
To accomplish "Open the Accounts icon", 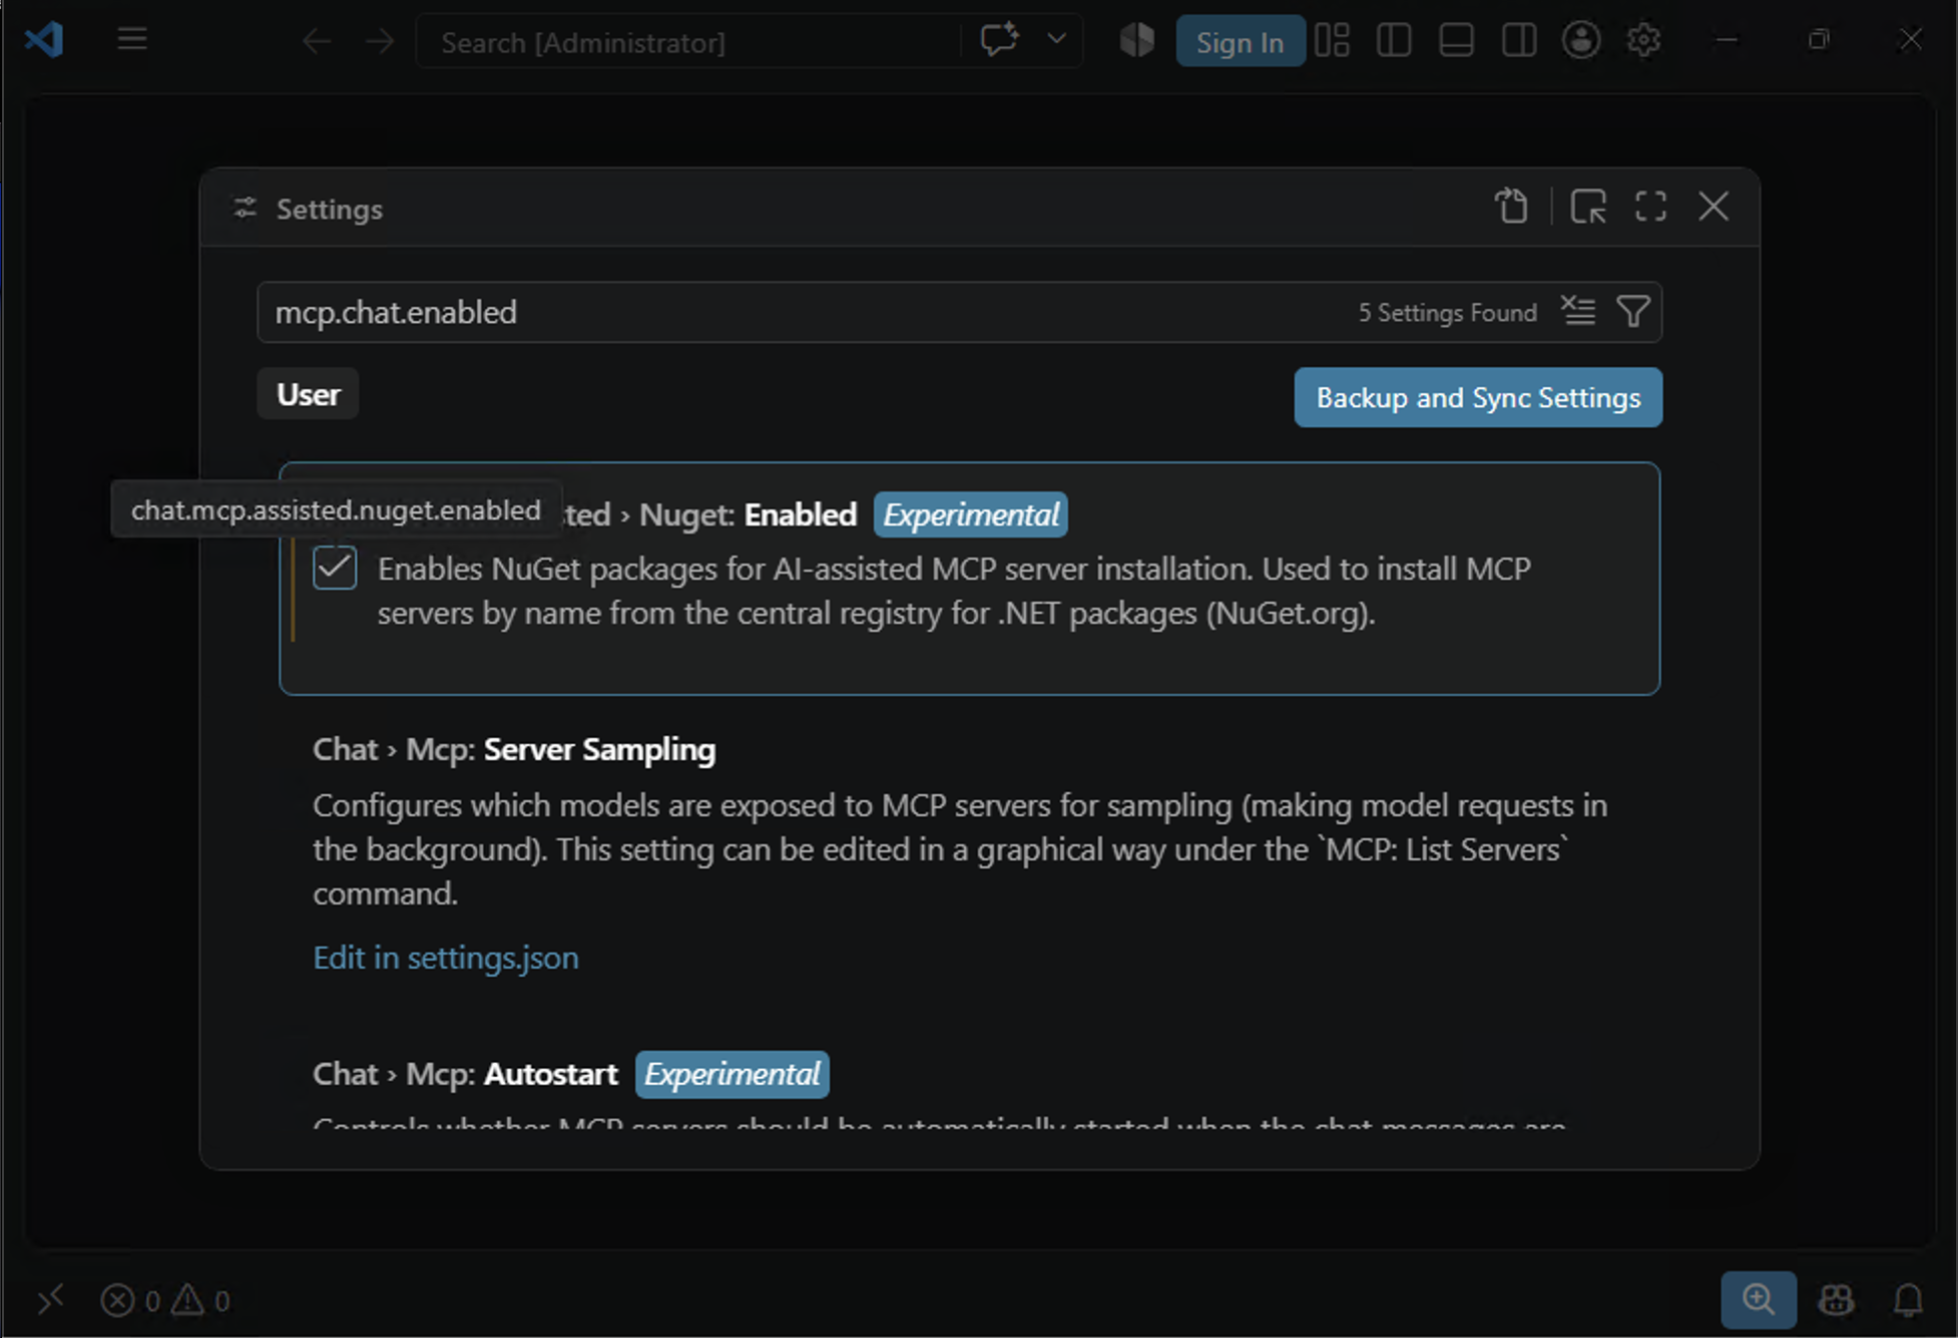I will 1581,41.
